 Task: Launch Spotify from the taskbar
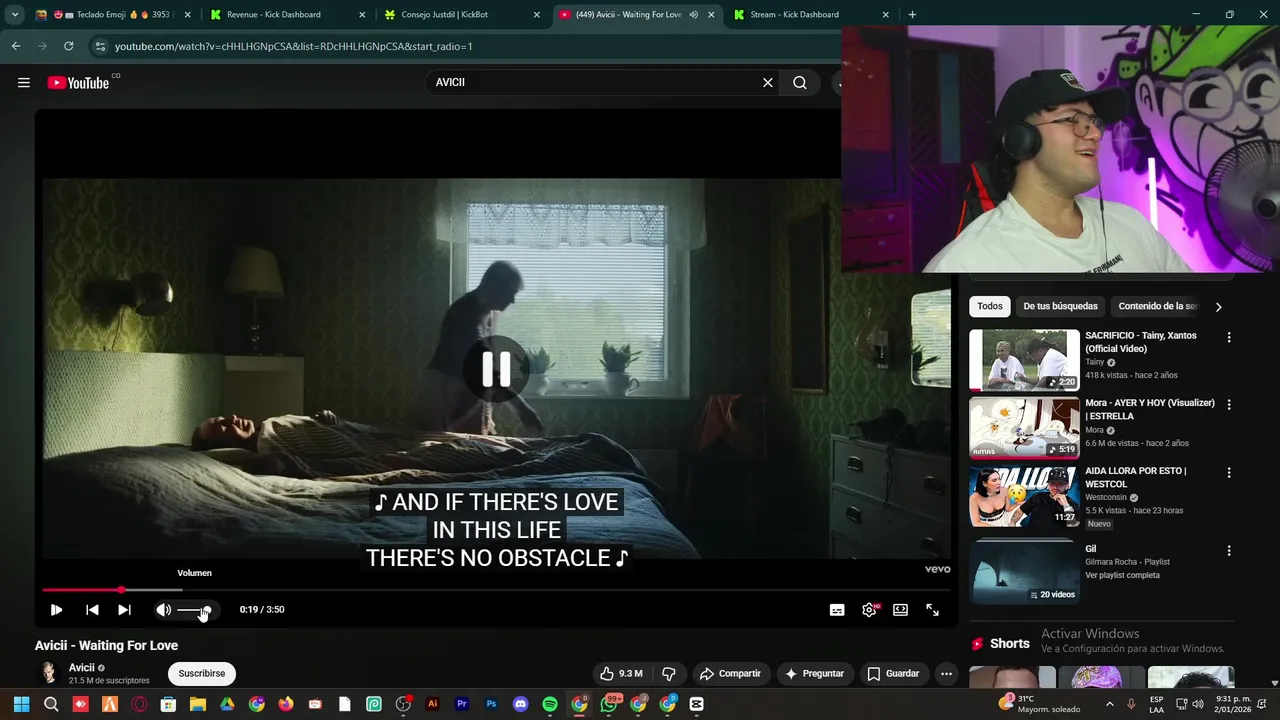(550, 704)
